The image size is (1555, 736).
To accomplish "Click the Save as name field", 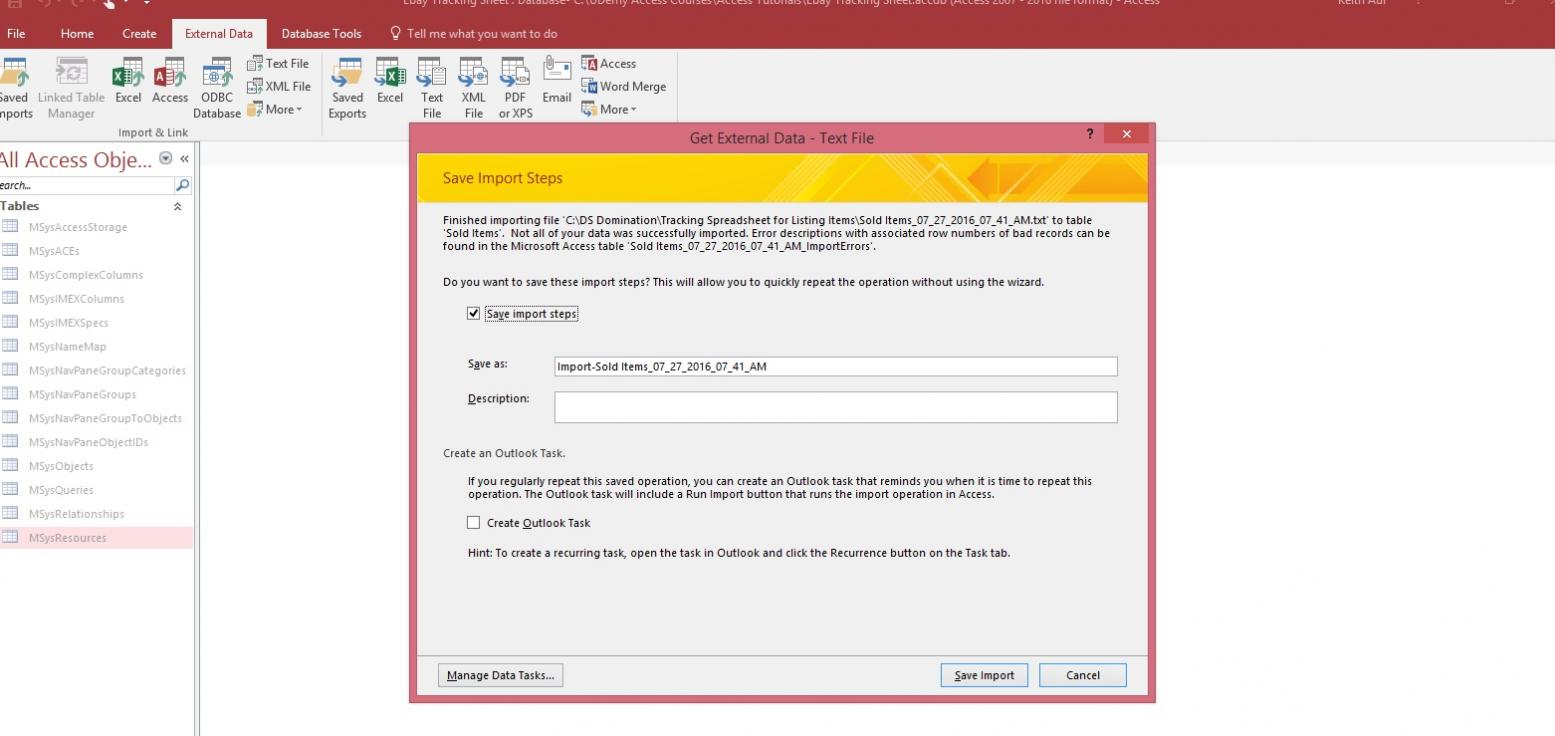I will [836, 366].
